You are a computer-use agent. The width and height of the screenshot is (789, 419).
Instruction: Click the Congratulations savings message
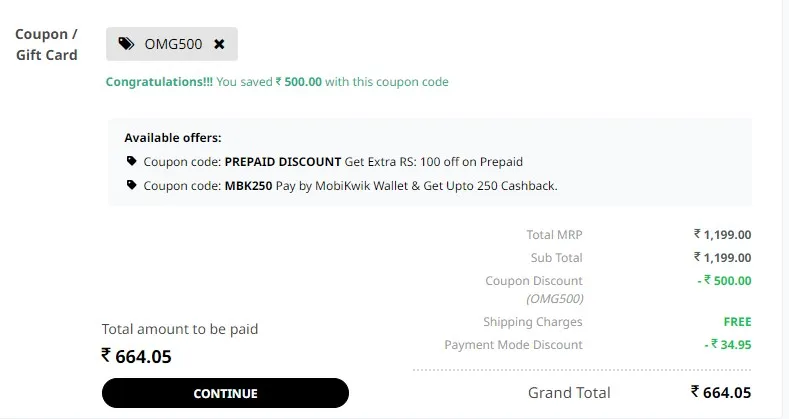[x=277, y=82]
